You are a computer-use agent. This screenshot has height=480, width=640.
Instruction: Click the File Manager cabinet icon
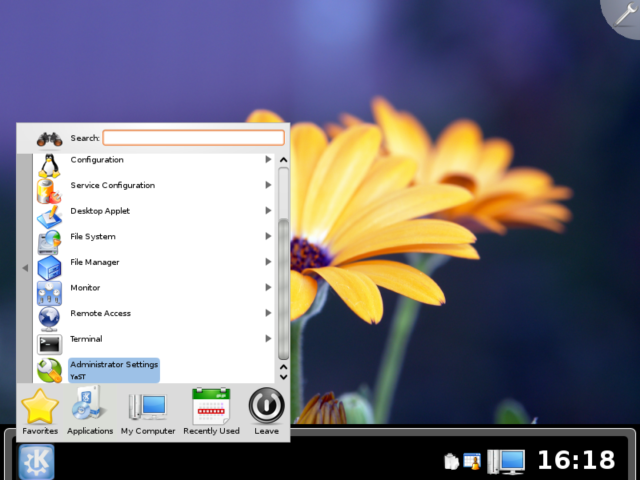click(x=49, y=268)
